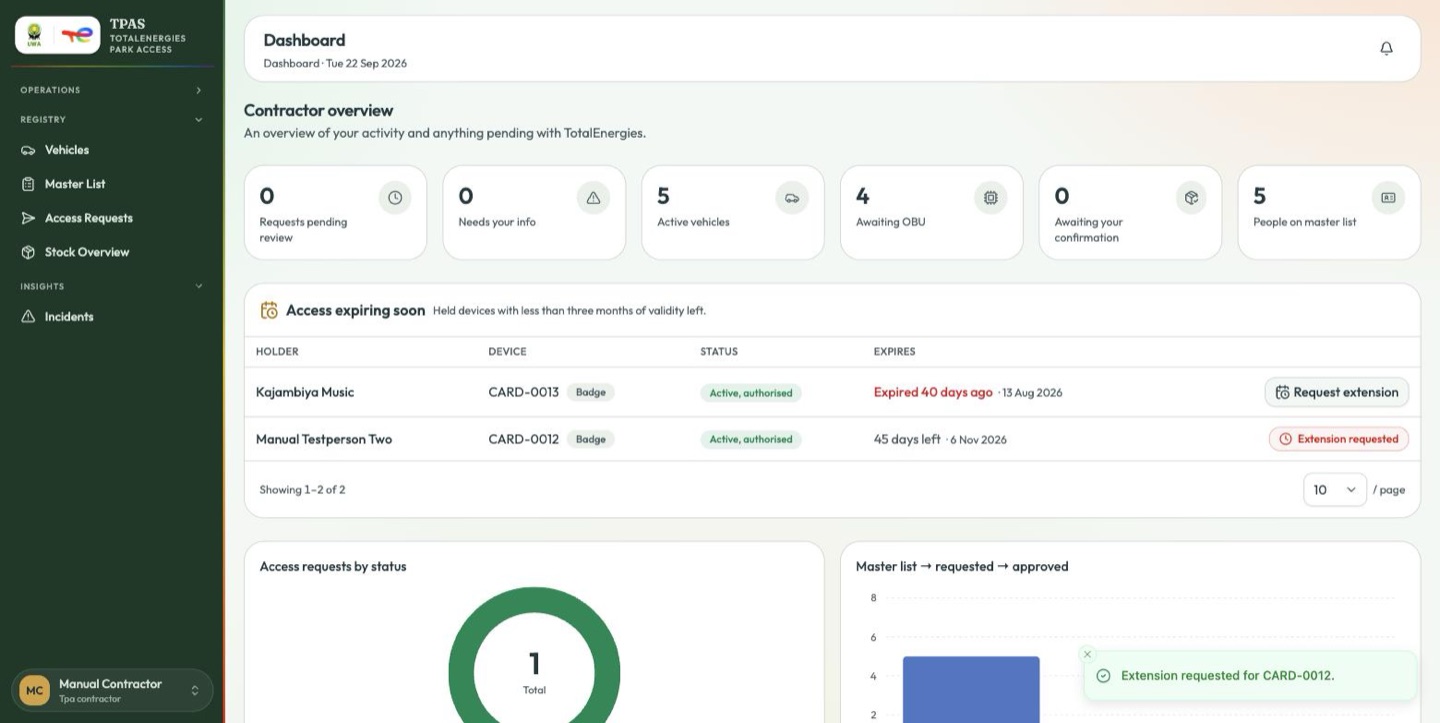Expand the Operations sidebar section

112,90
